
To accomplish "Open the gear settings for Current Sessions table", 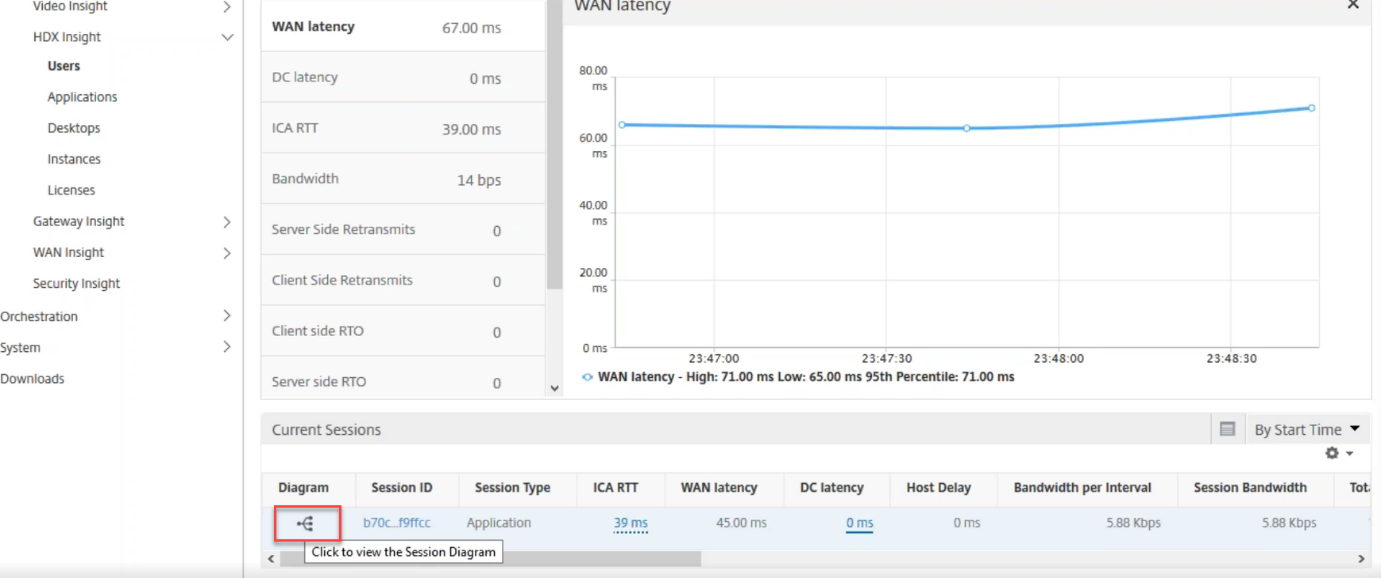I will click(x=1339, y=453).
